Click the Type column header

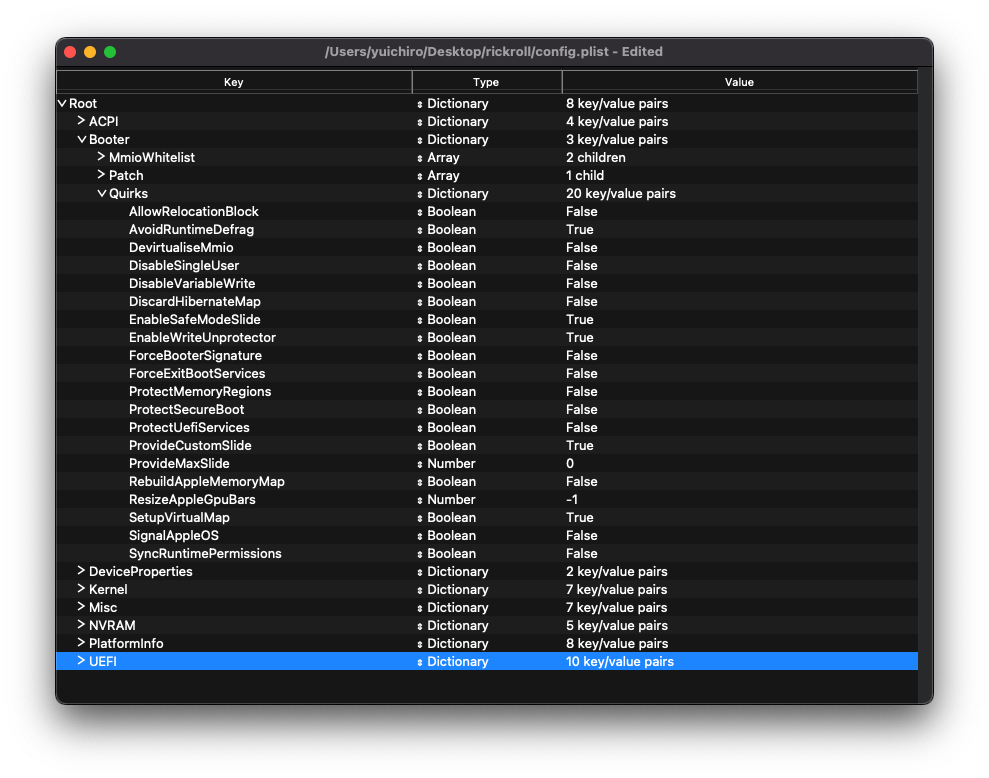pos(486,82)
